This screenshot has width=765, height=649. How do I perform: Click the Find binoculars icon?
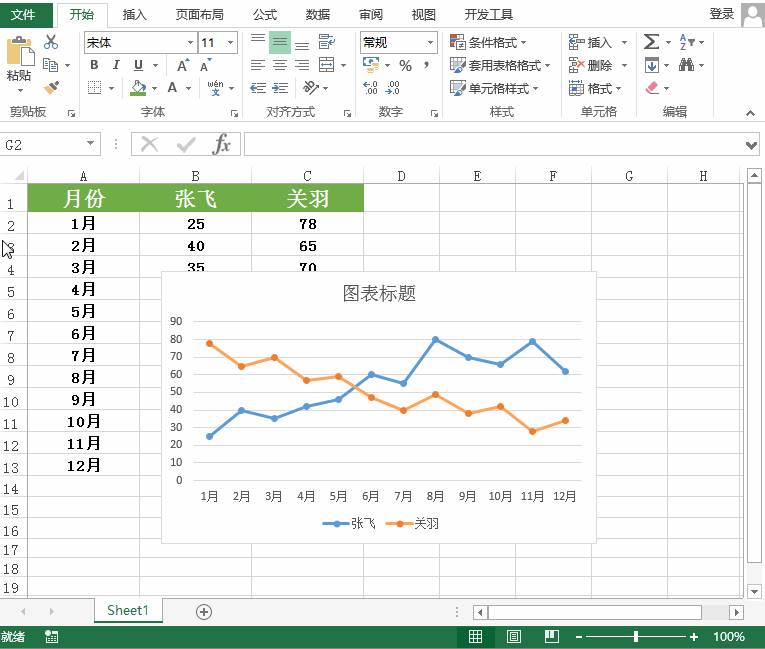click(x=686, y=64)
